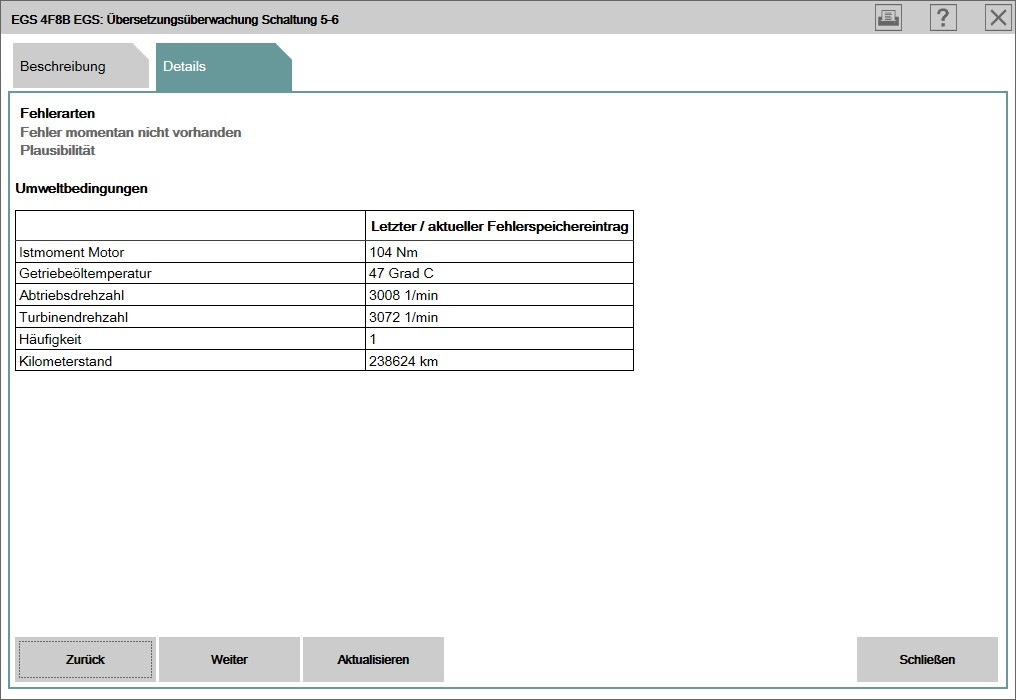This screenshot has width=1016, height=700.
Task: Close the window with the X icon
Action: click(x=998, y=17)
